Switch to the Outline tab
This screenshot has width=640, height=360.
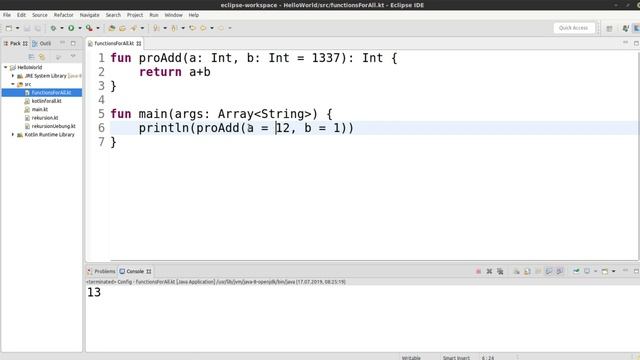tap(42, 43)
